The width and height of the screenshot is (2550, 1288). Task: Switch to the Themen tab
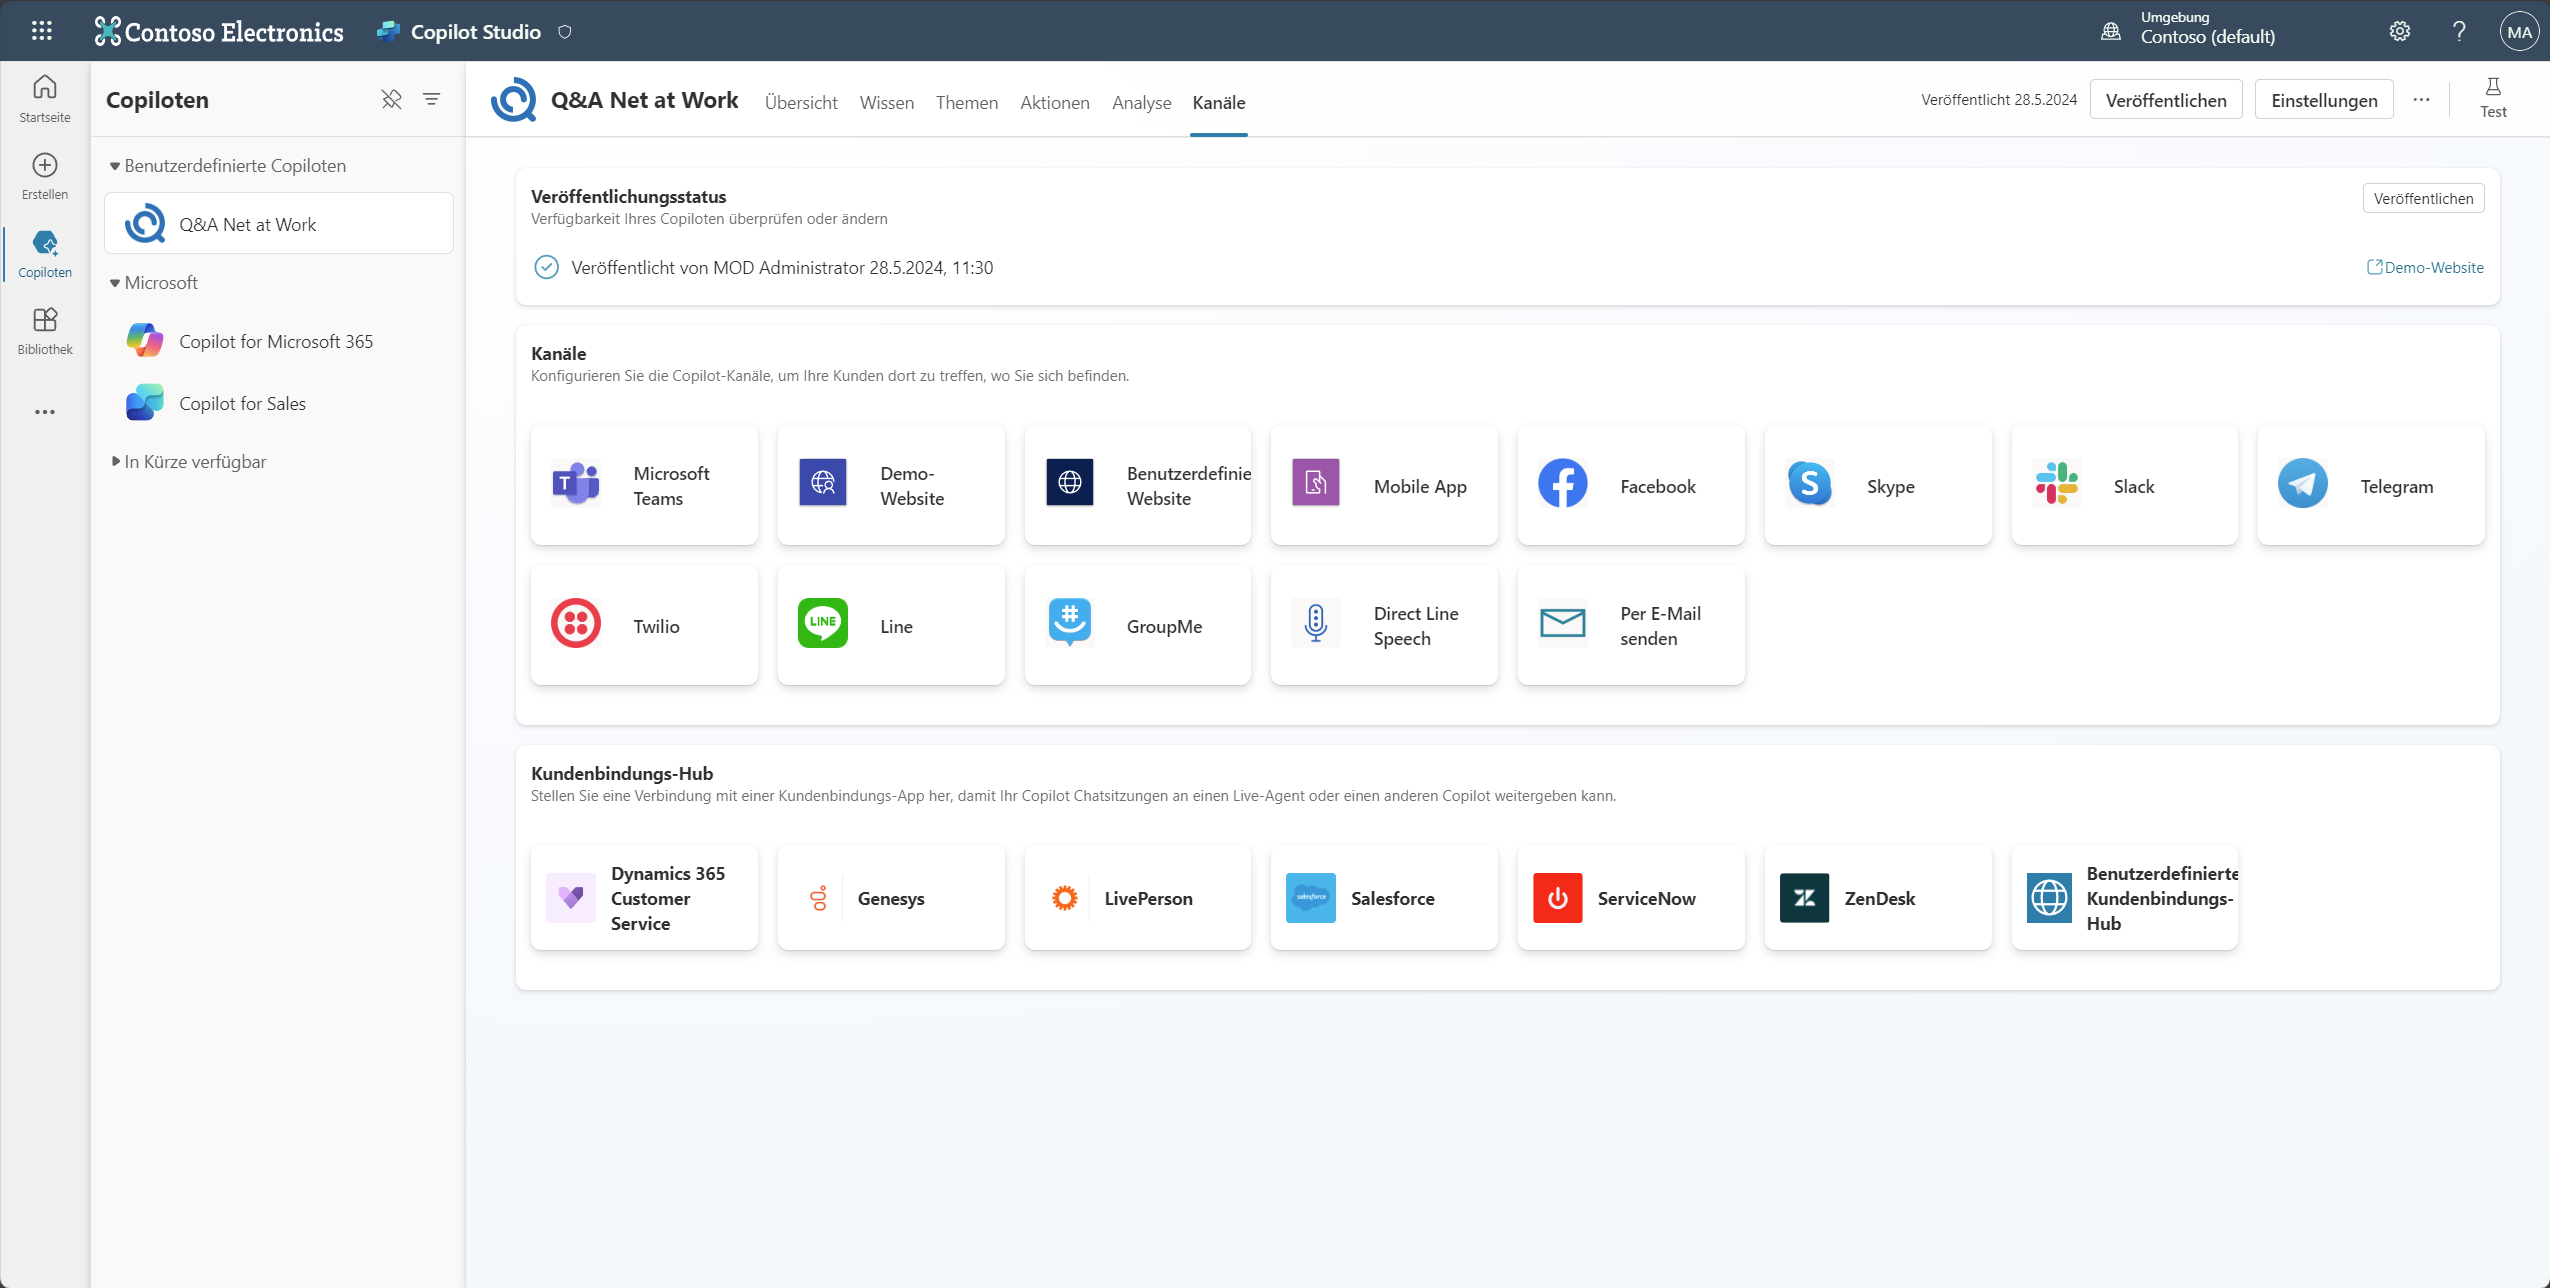pos(966,102)
